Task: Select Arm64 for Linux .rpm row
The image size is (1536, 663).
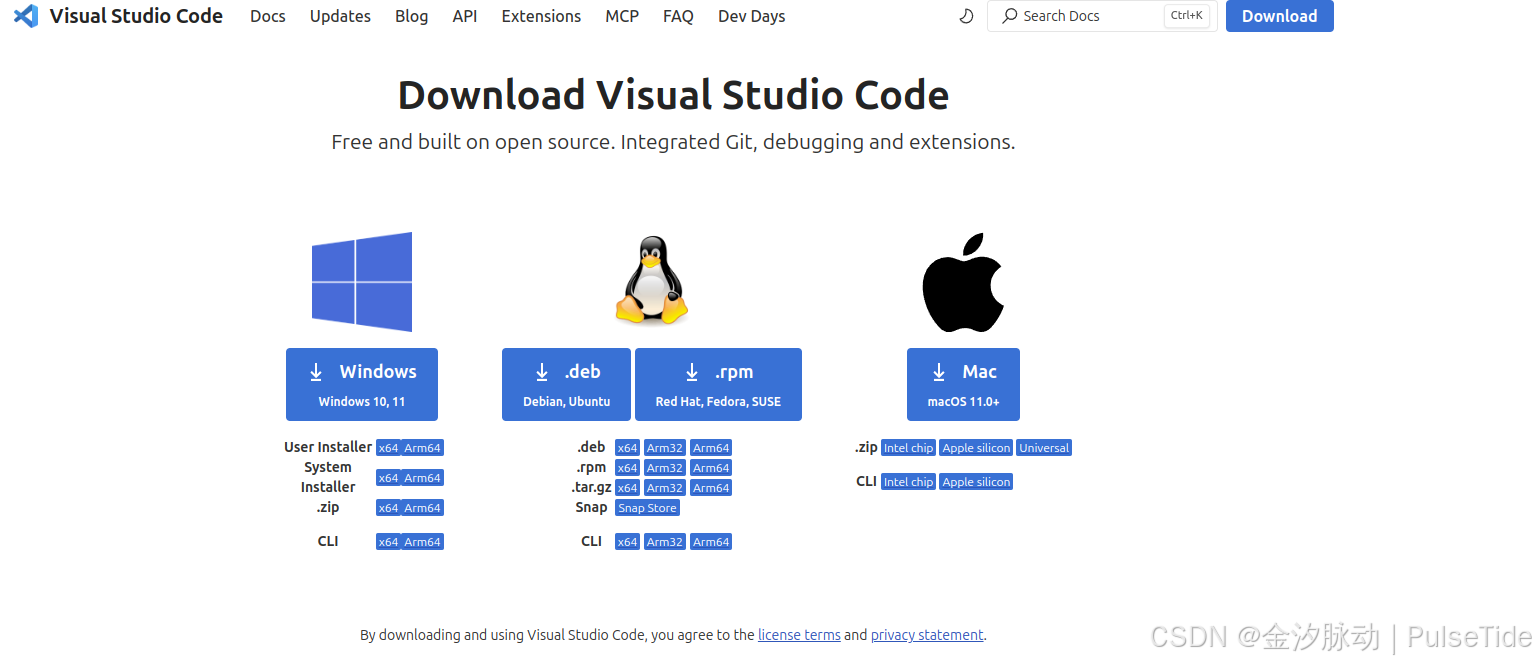Action: click(x=711, y=468)
